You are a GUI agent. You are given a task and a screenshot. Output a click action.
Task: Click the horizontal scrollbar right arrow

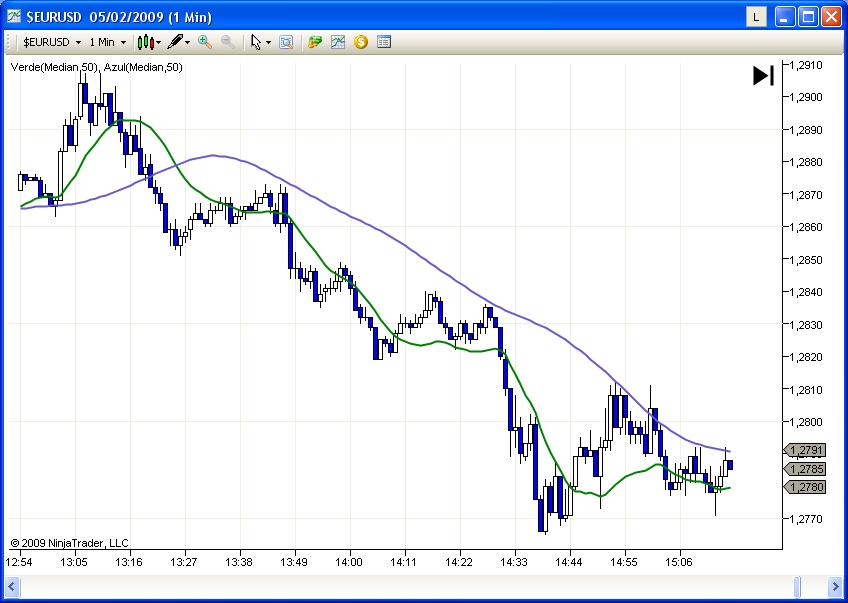coord(834,586)
